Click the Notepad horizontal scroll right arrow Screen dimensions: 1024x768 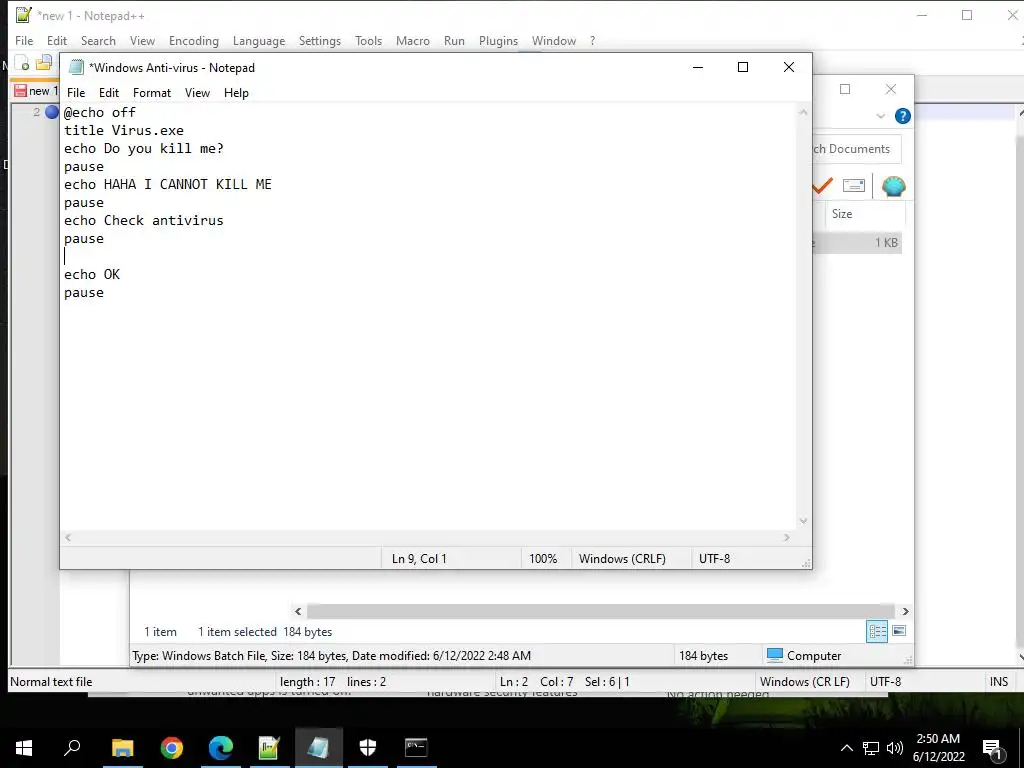[787, 537]
